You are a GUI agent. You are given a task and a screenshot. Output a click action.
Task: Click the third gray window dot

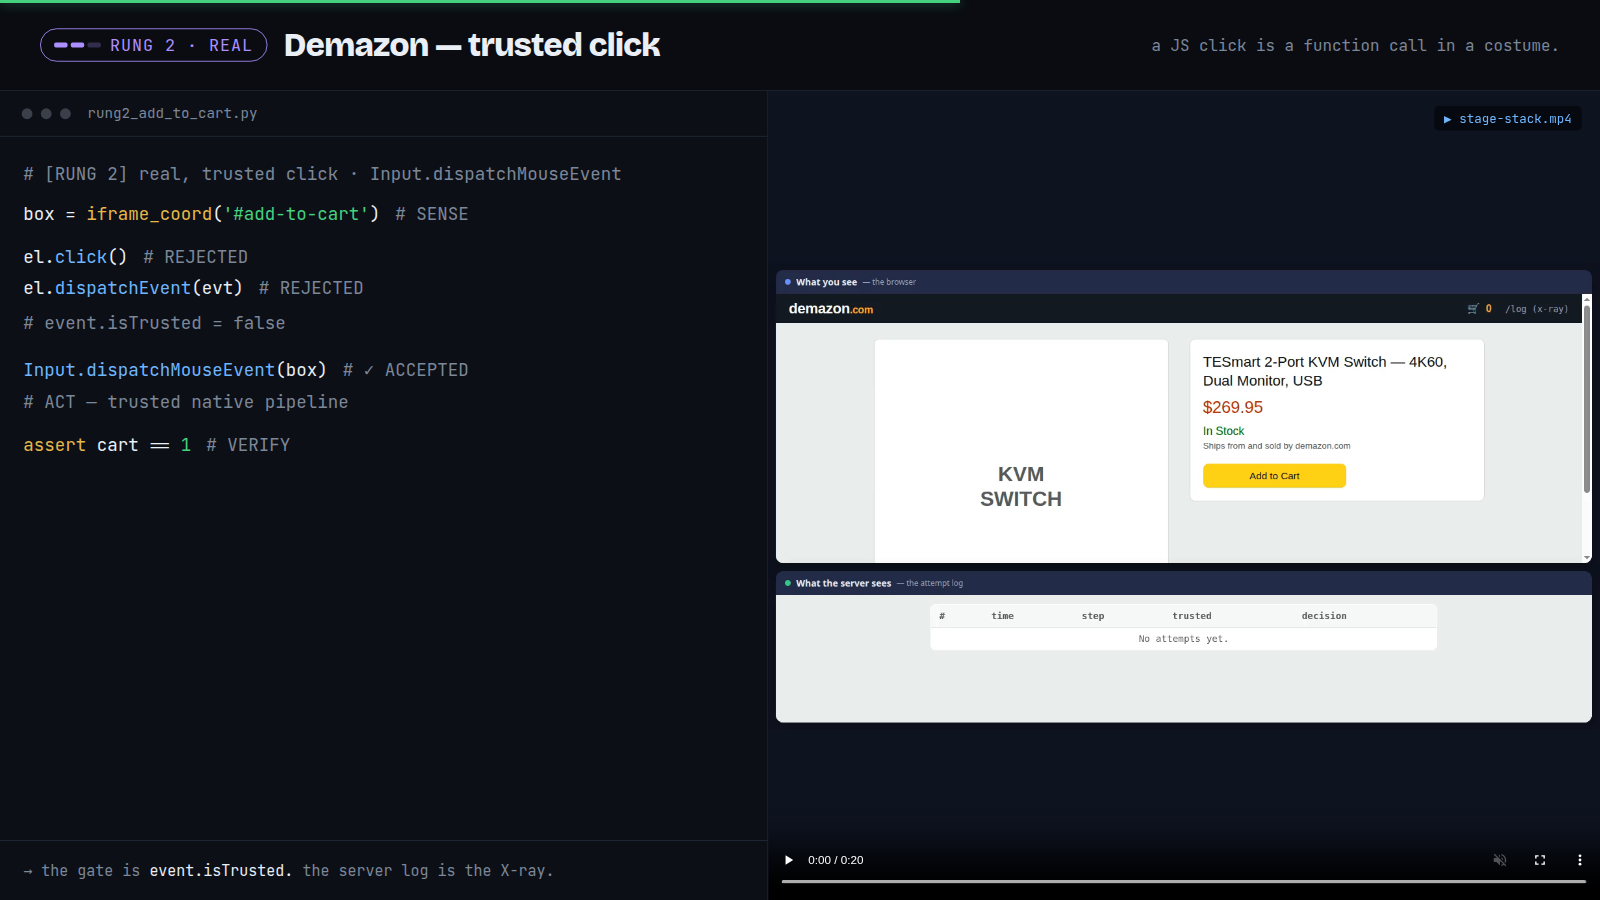click(x=65, y=114)
